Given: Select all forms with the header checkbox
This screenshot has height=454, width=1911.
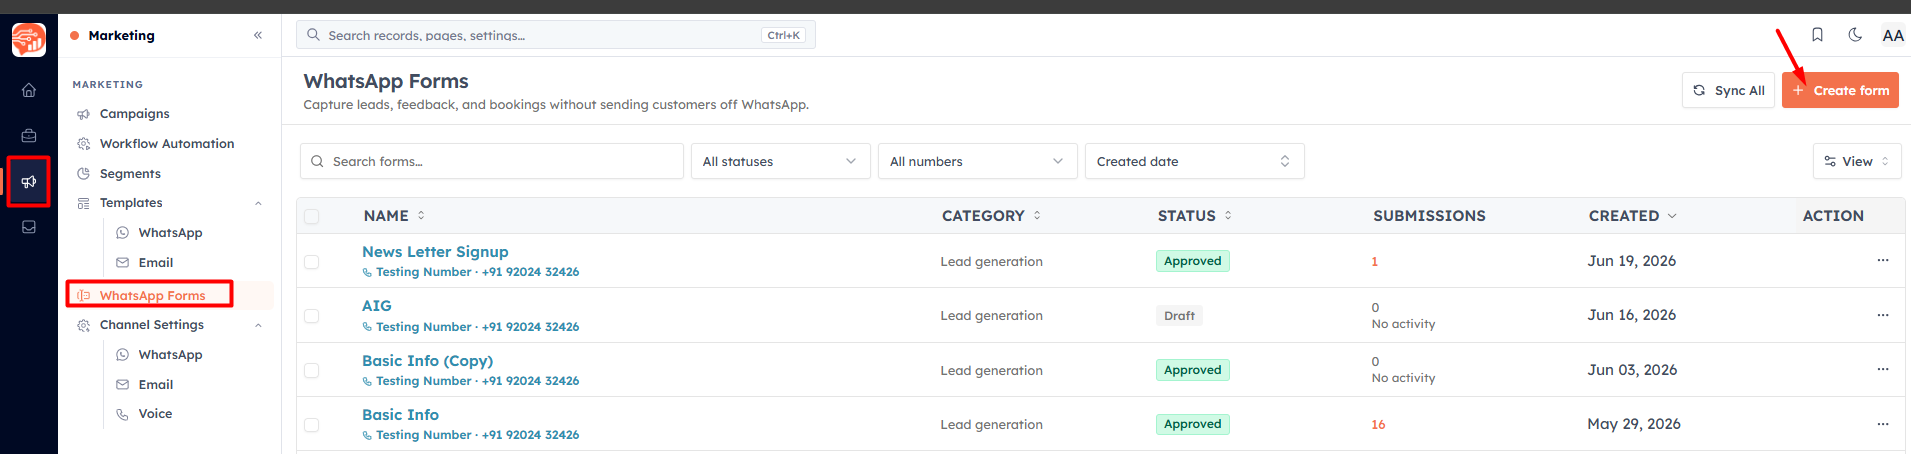Looking at the screenshot, I should tap(311, 216).
